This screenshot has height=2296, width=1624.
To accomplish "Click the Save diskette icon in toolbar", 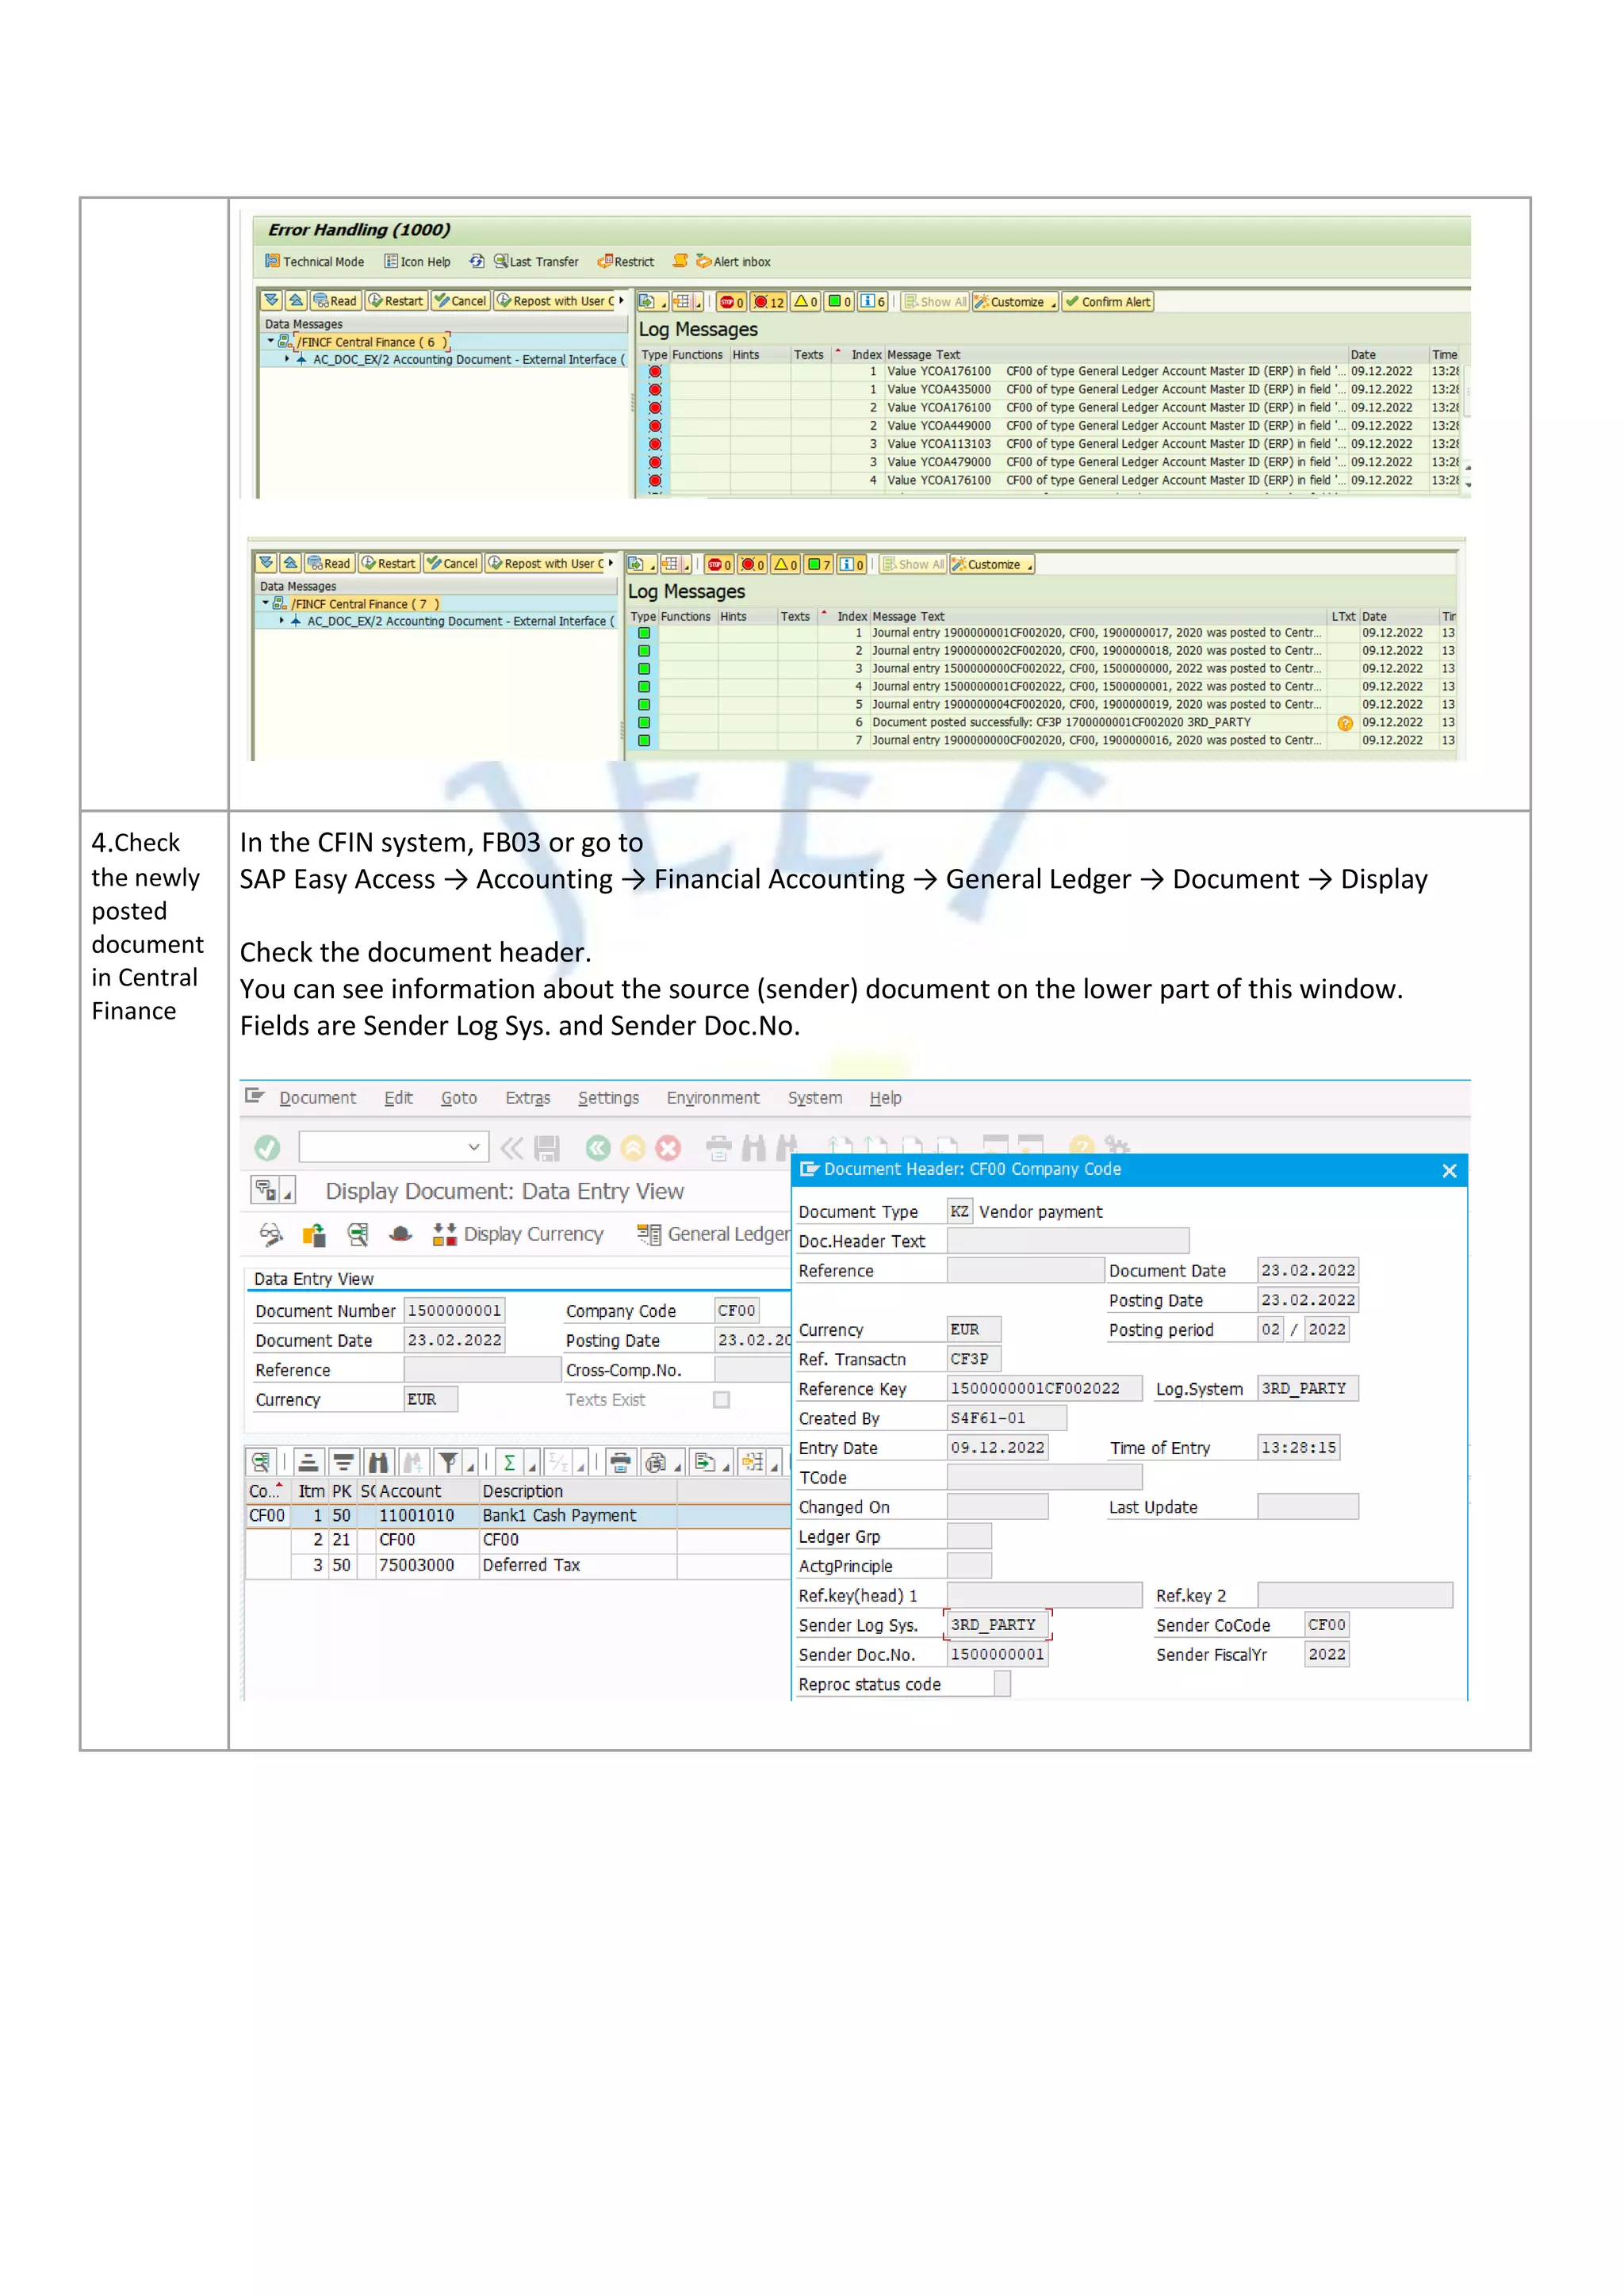I will point(546,1148).
